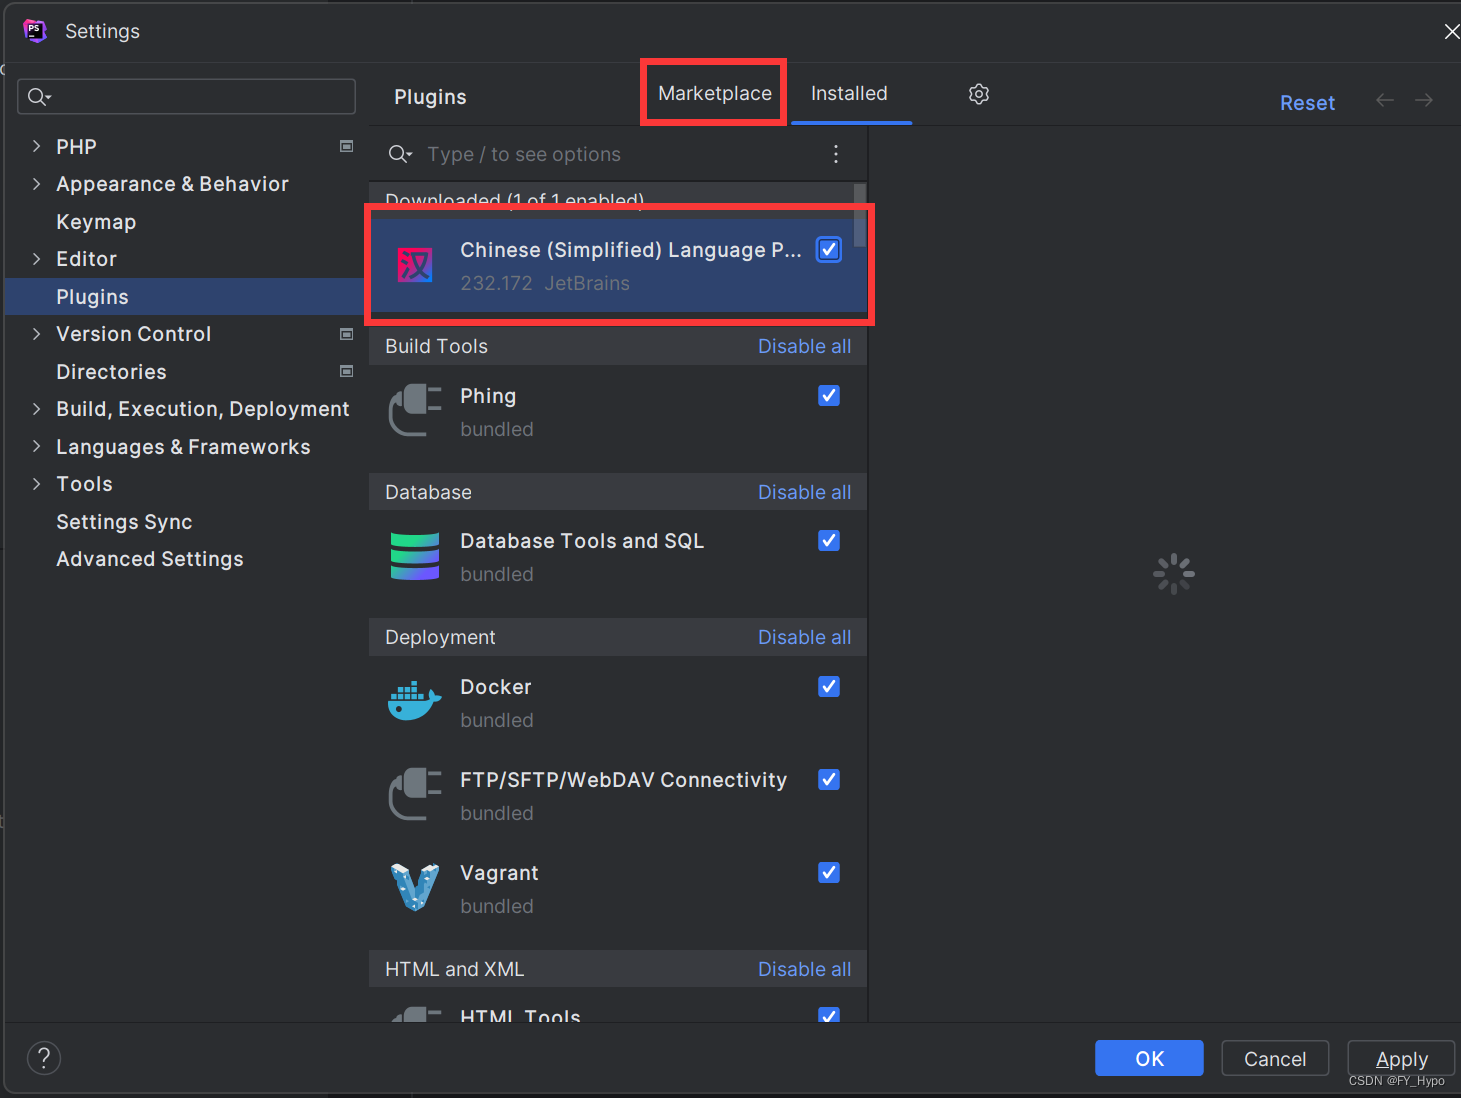Open Directories settings page
The image size is (1461, 1098).
[x=111, y=372]
